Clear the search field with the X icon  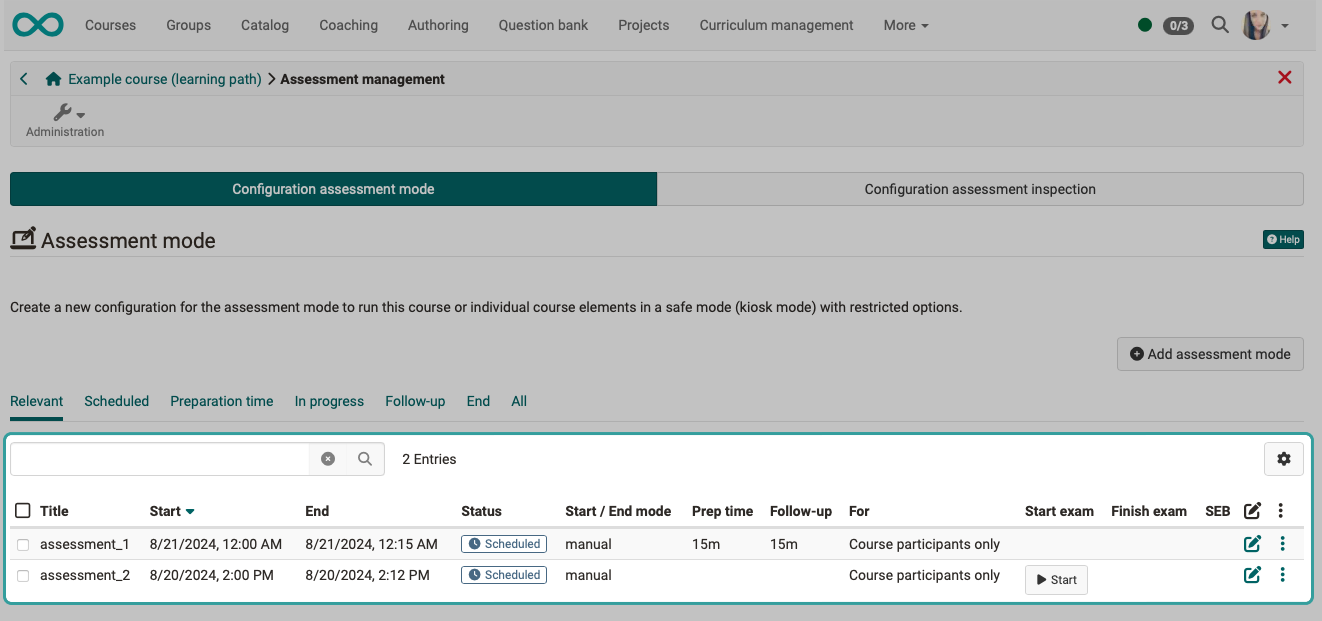[x=328, y=458]
